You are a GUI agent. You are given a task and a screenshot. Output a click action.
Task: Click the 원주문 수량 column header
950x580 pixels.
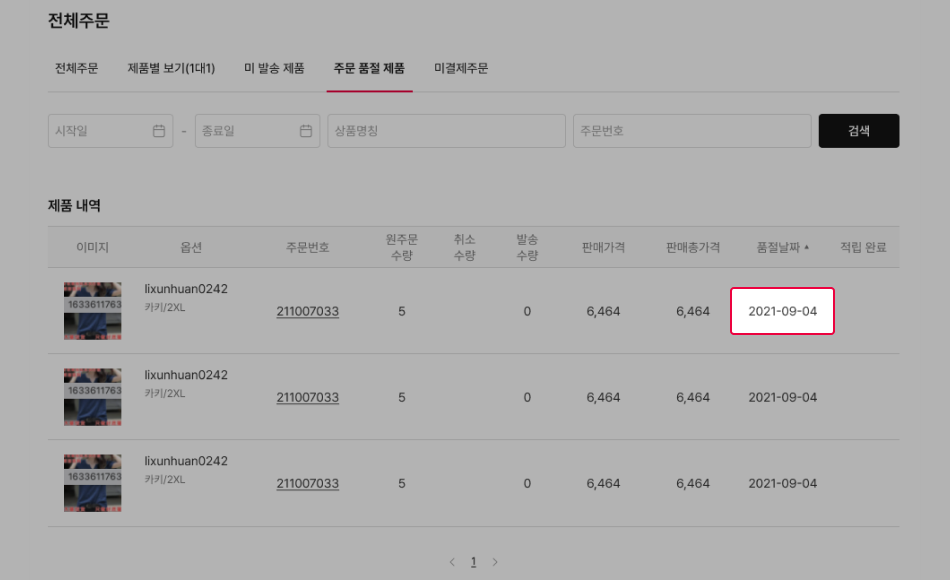[402, 247]
